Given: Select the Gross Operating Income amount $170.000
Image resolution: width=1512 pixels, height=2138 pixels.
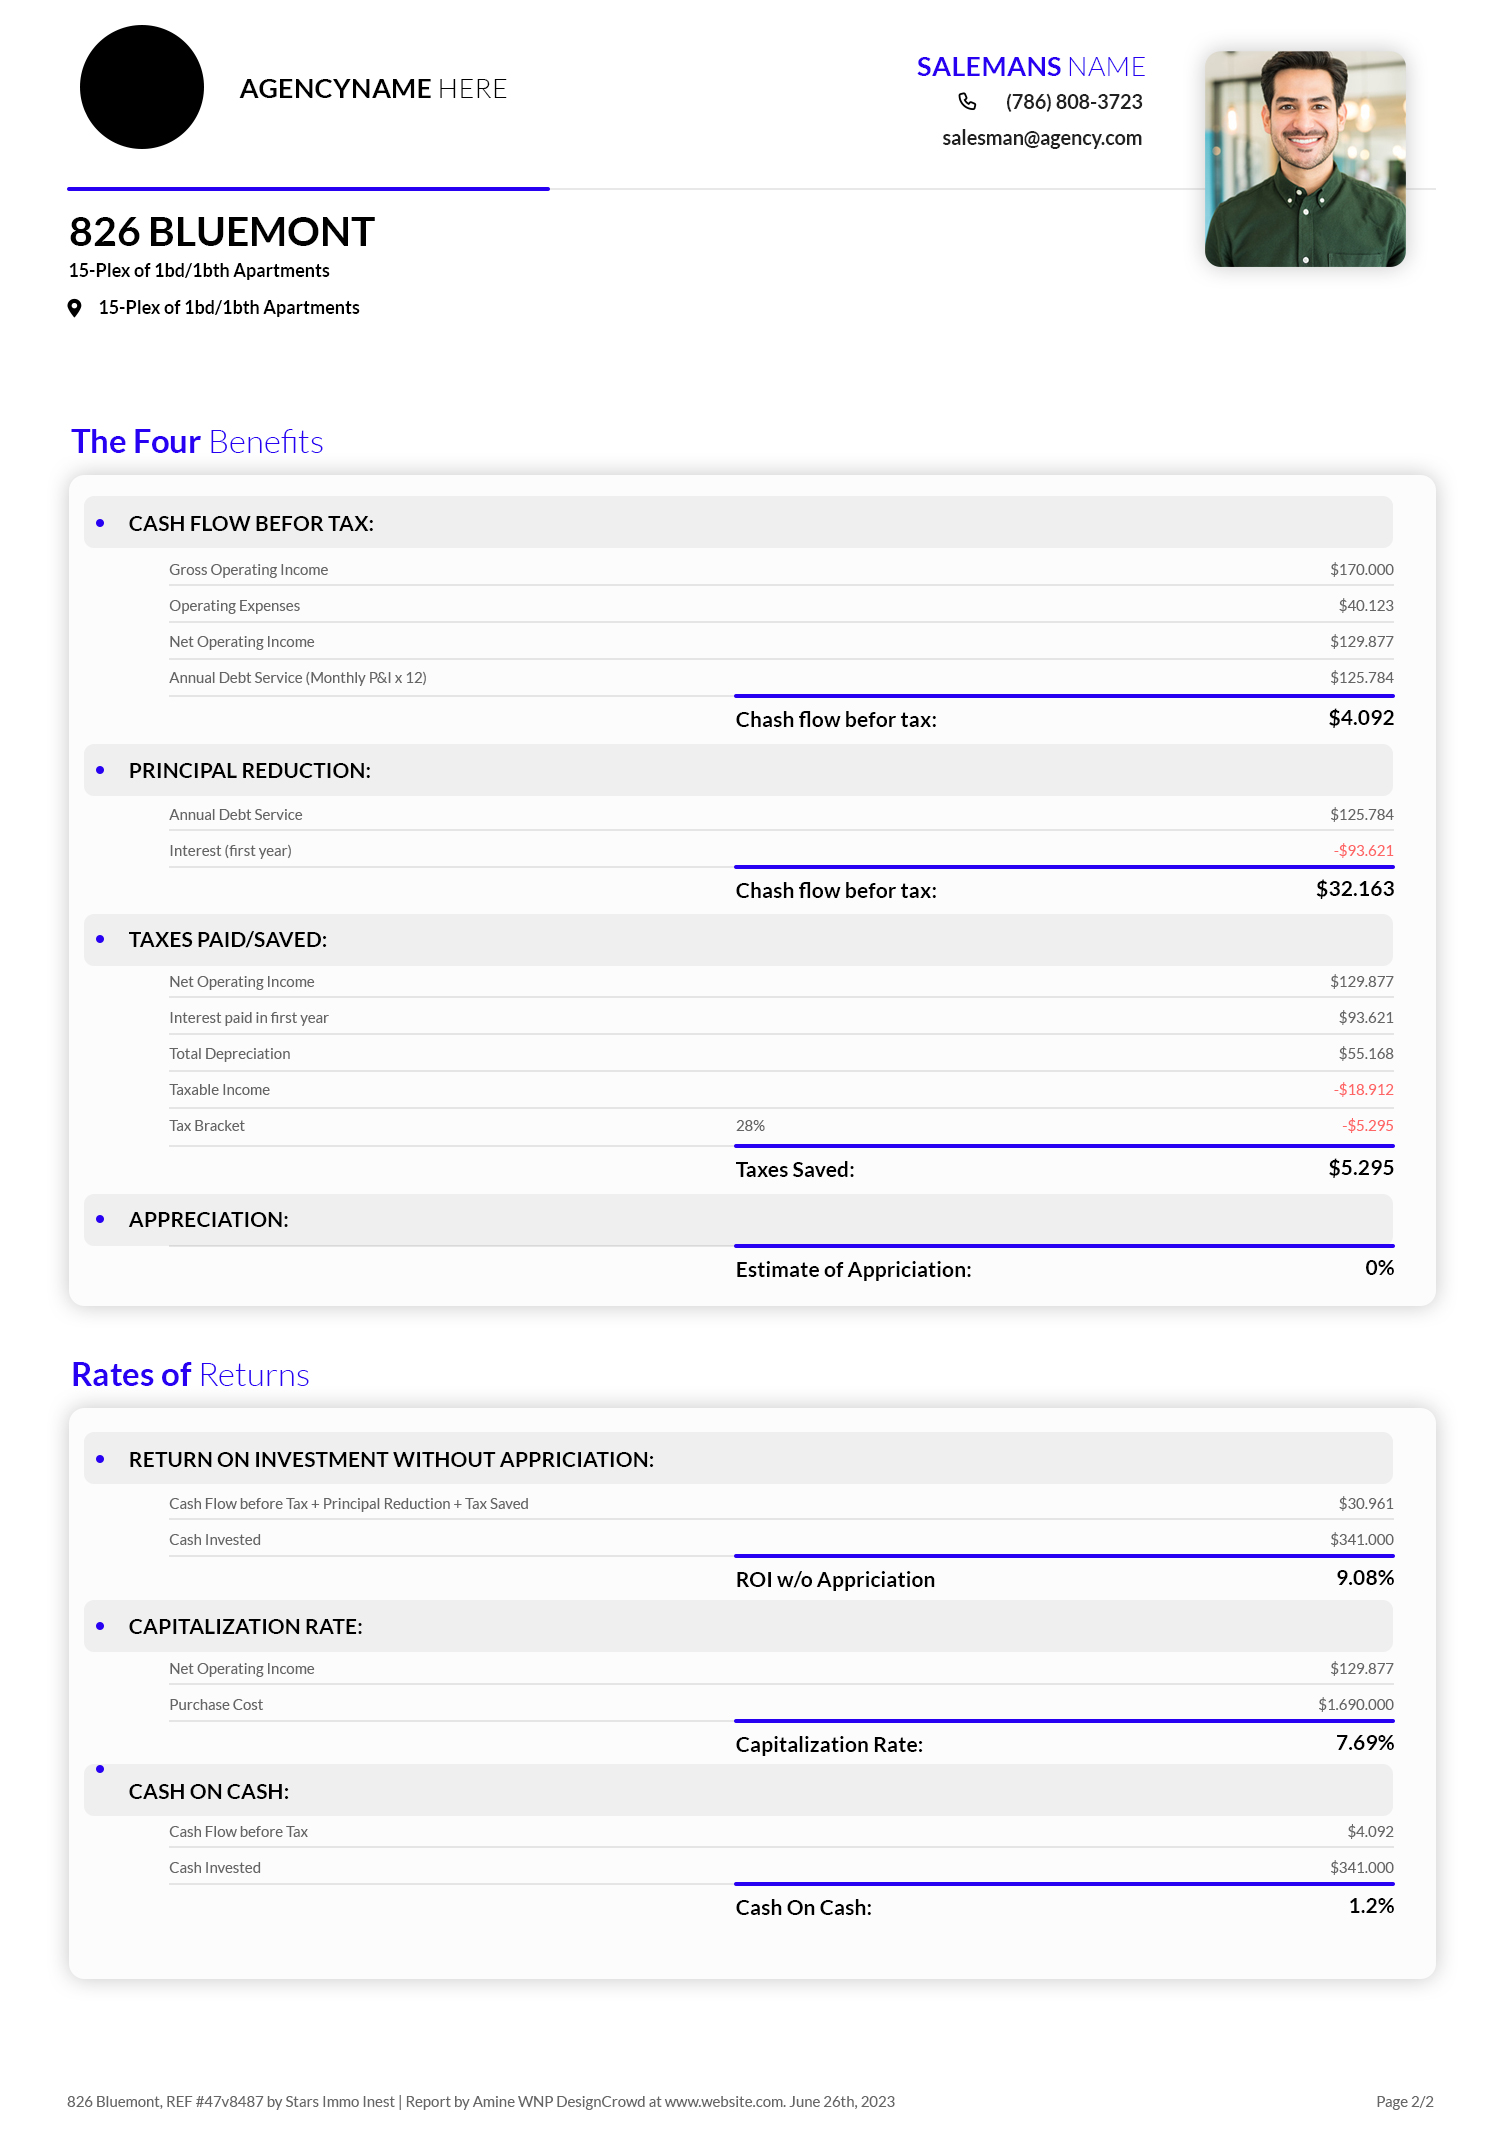Looking at the screenshot, I should [1361, 570].
